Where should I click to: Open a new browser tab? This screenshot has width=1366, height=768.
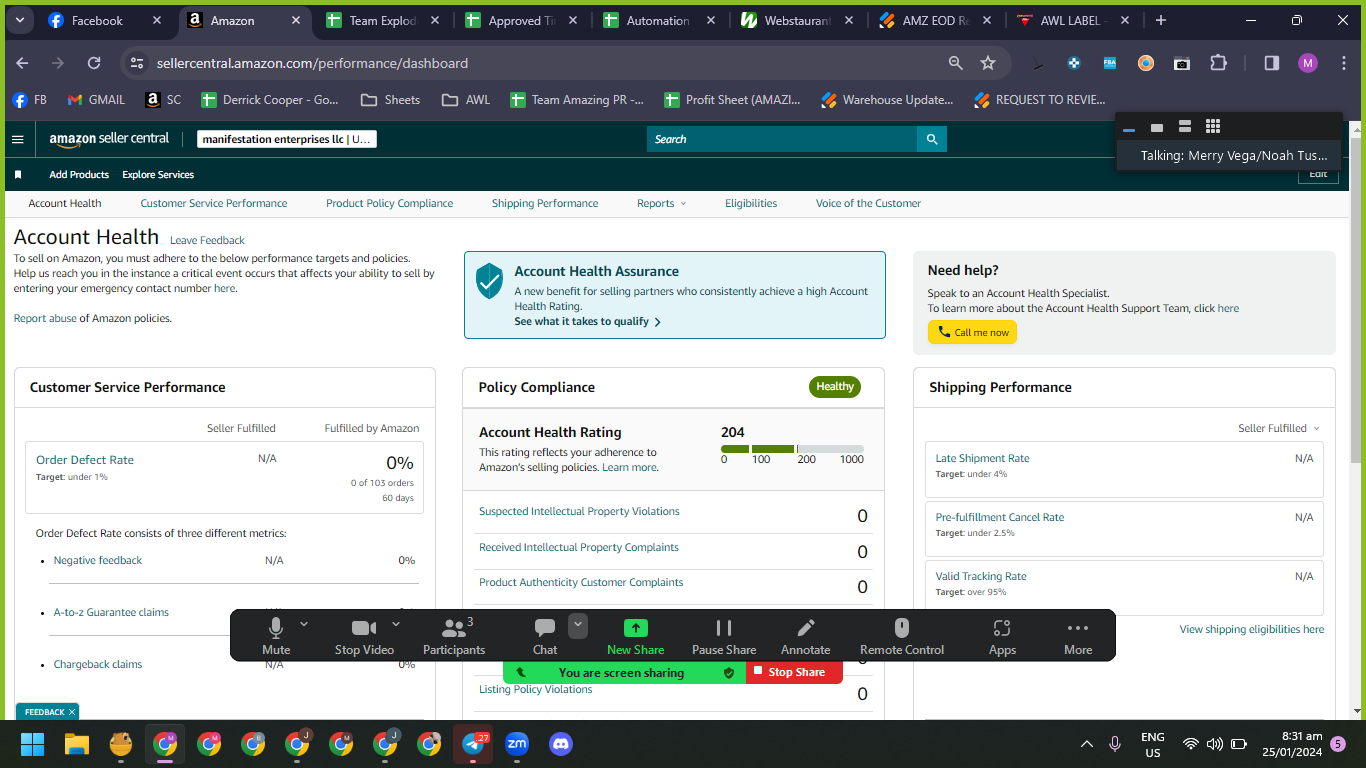1160,20
